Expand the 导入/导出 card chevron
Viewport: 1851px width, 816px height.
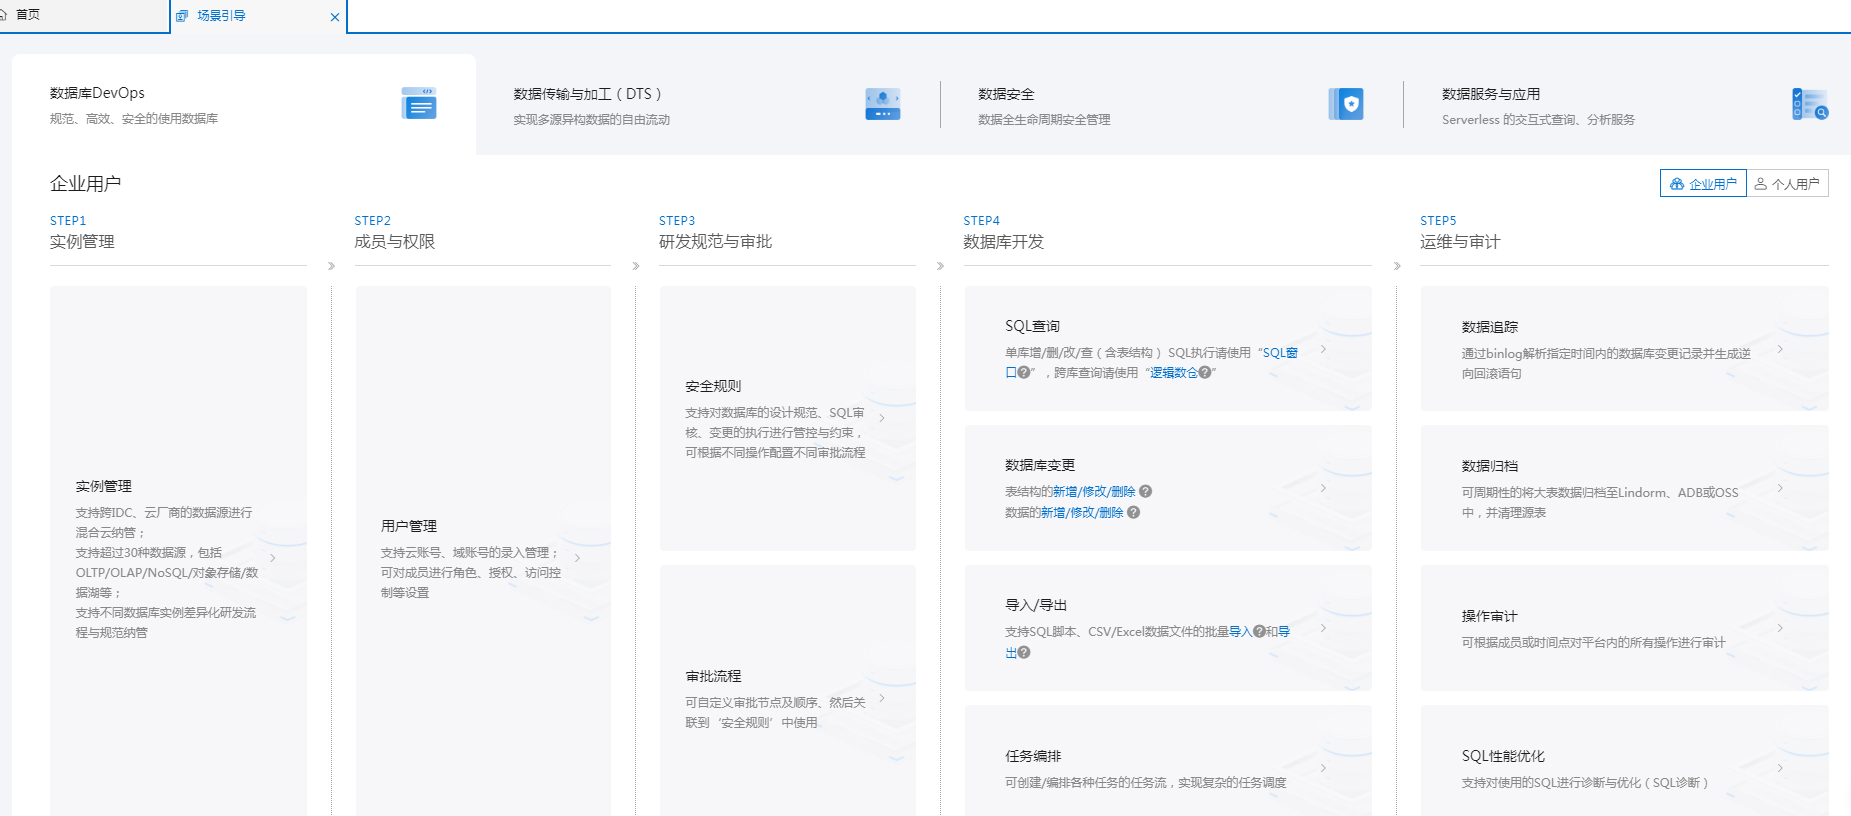click(1324, 628)
